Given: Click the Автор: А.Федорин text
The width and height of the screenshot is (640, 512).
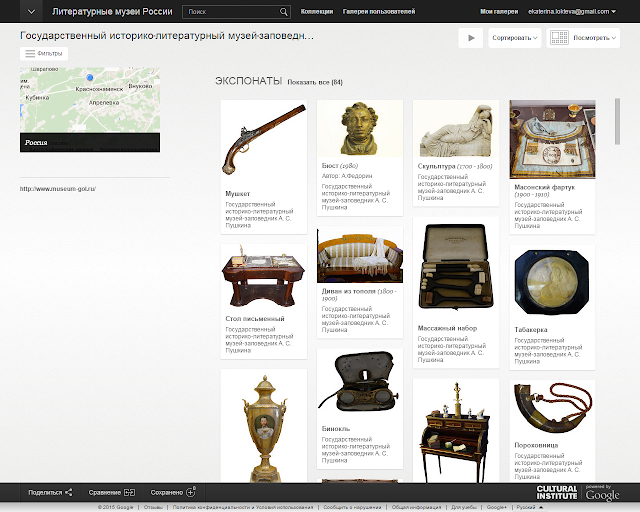Looking at the screenshot, I should (347, 176).
